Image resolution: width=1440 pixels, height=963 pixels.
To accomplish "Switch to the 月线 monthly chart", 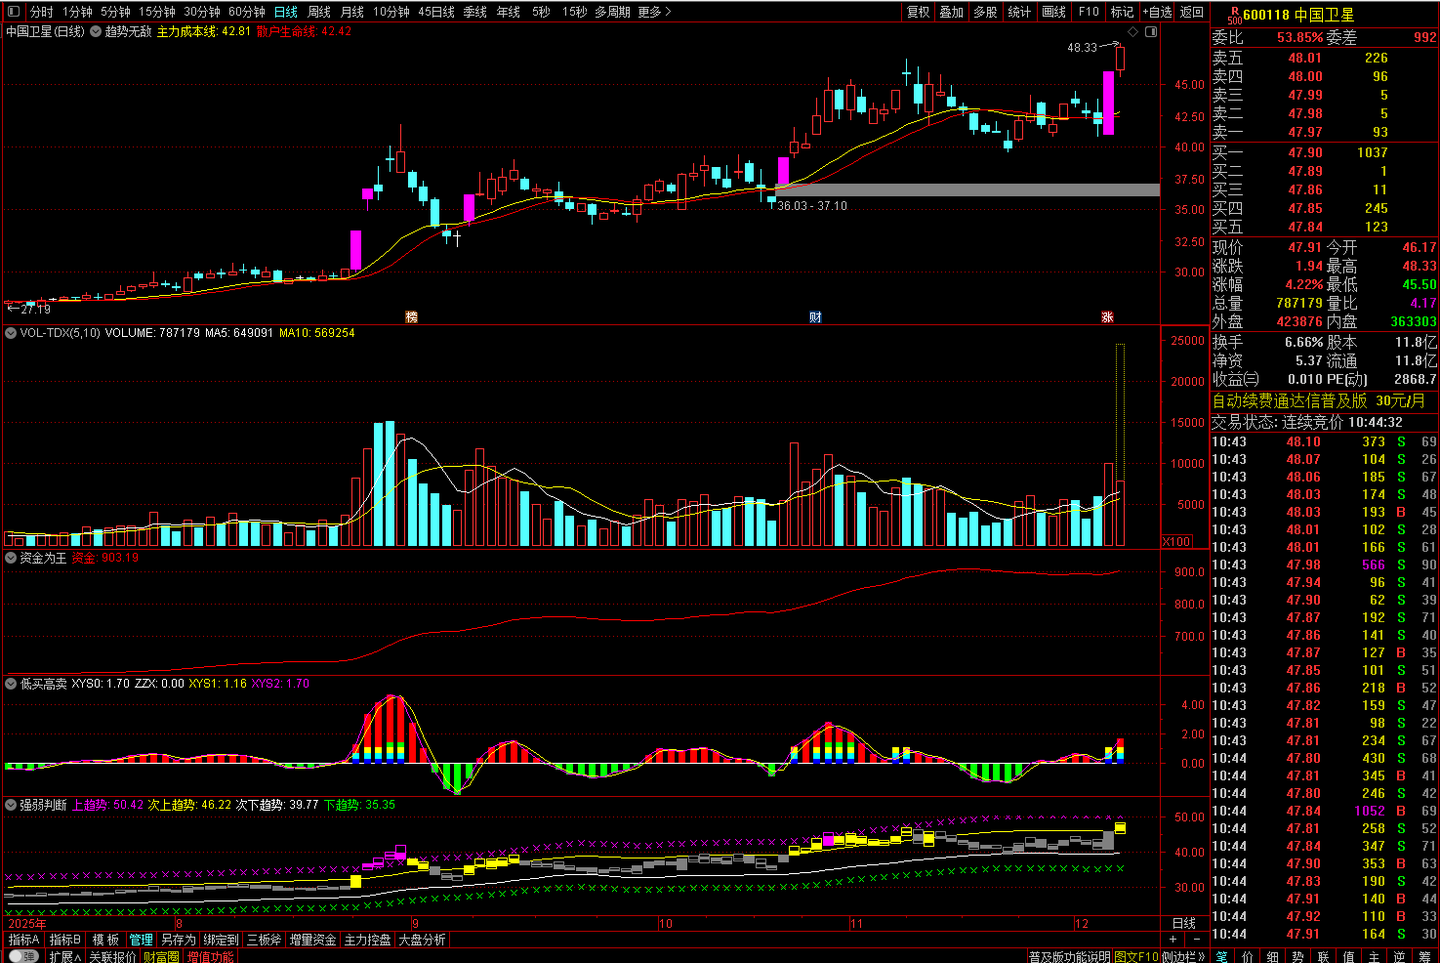I will [352, 12].
